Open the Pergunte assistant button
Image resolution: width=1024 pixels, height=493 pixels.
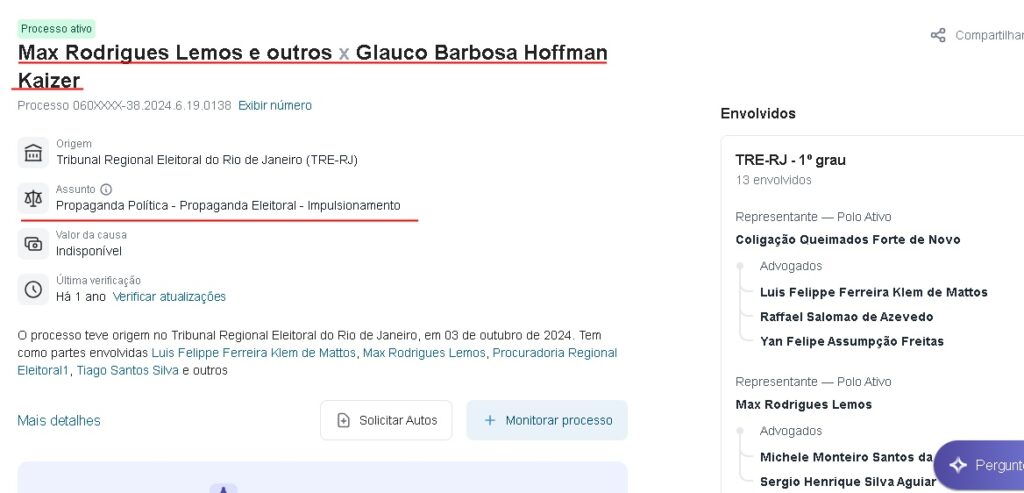coord(983,465)
